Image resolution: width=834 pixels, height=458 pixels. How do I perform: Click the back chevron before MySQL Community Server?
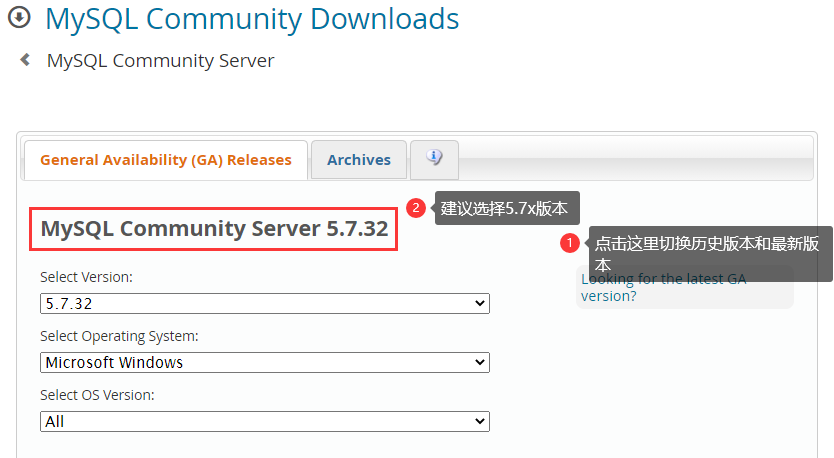point(25,60)
